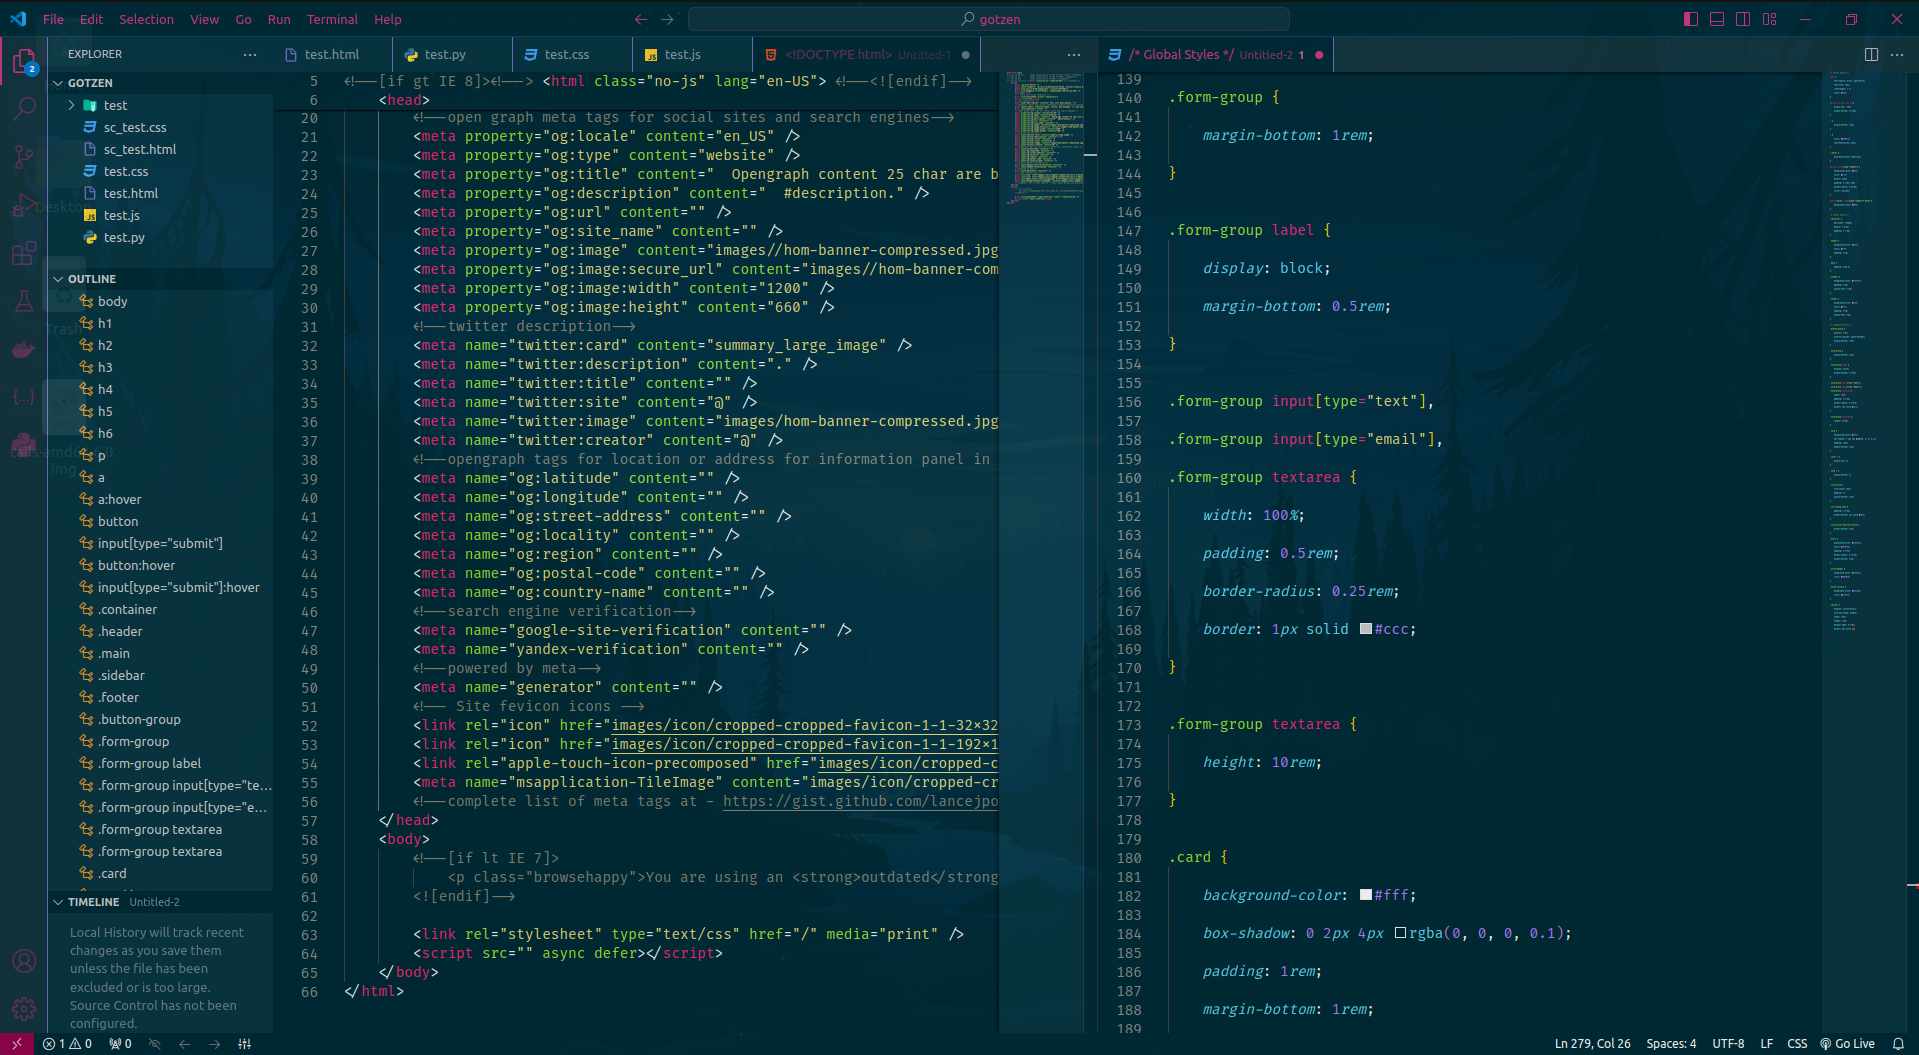The image size is (1919, 1055).
Task: Open the File menu
Action: pos(53,19)
